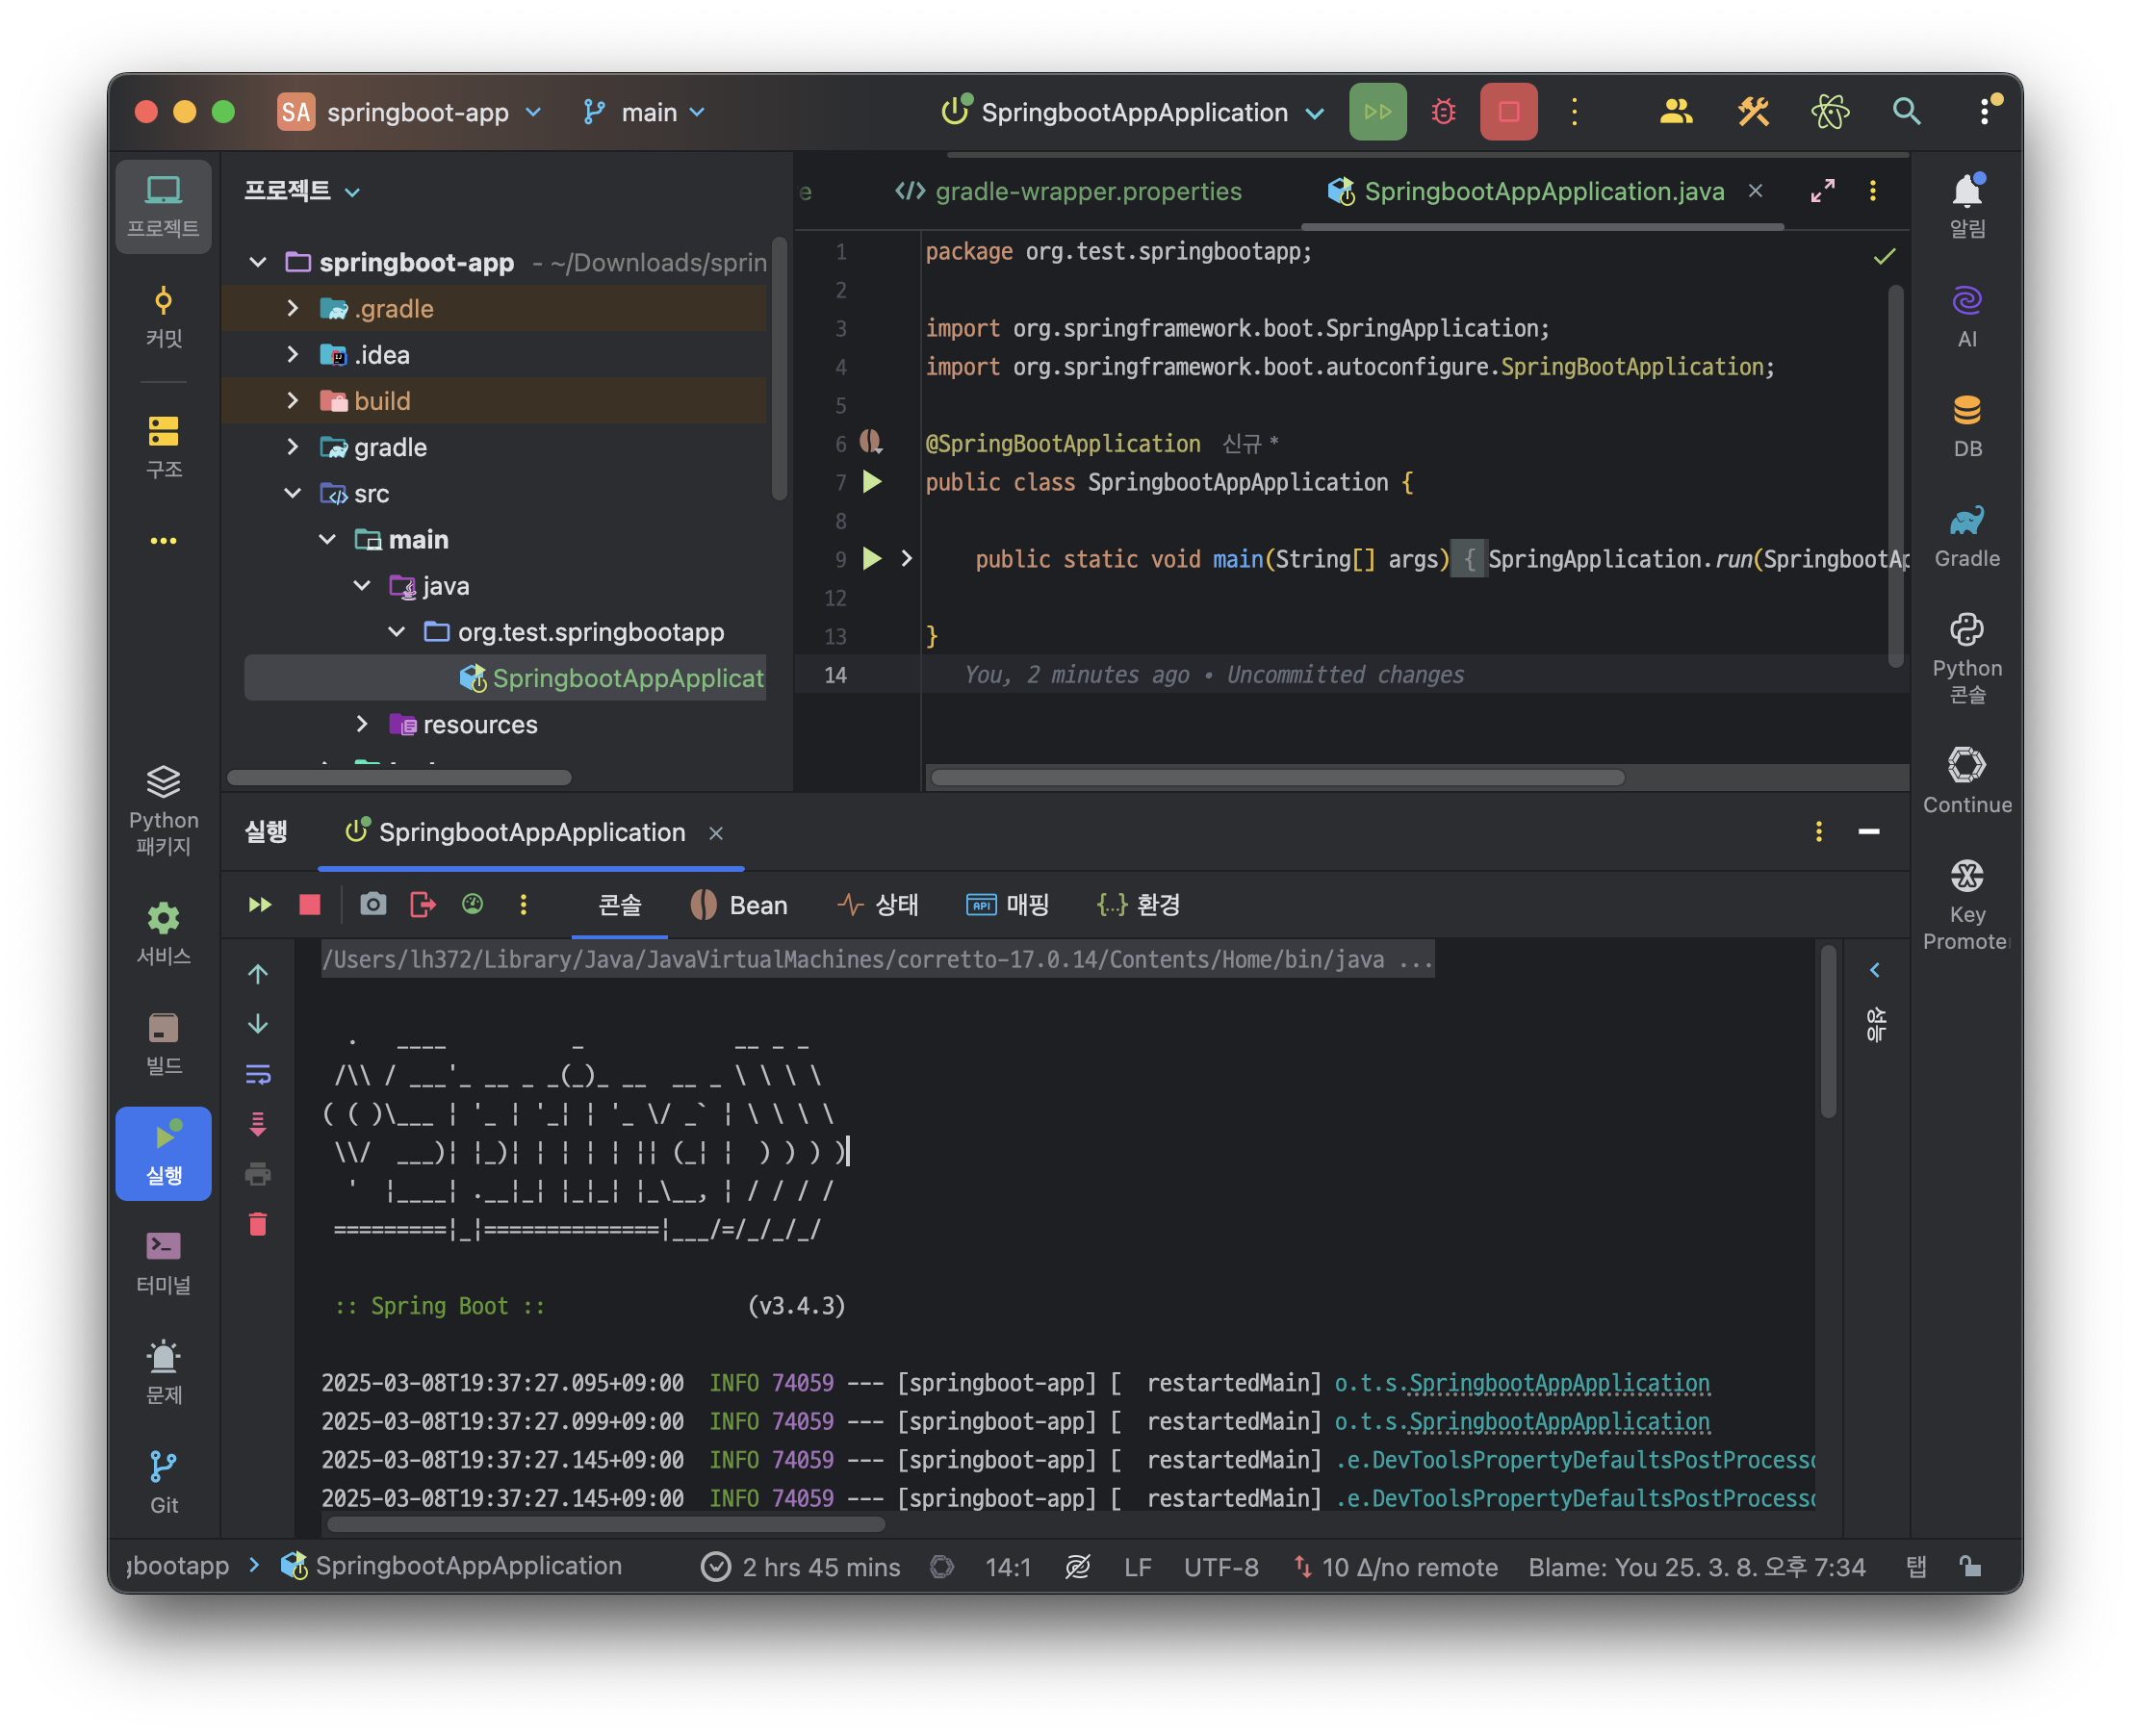This screenshot has width=2131, height=1736.
Task: Open the Commit tool window
Action: pos(163,317)
